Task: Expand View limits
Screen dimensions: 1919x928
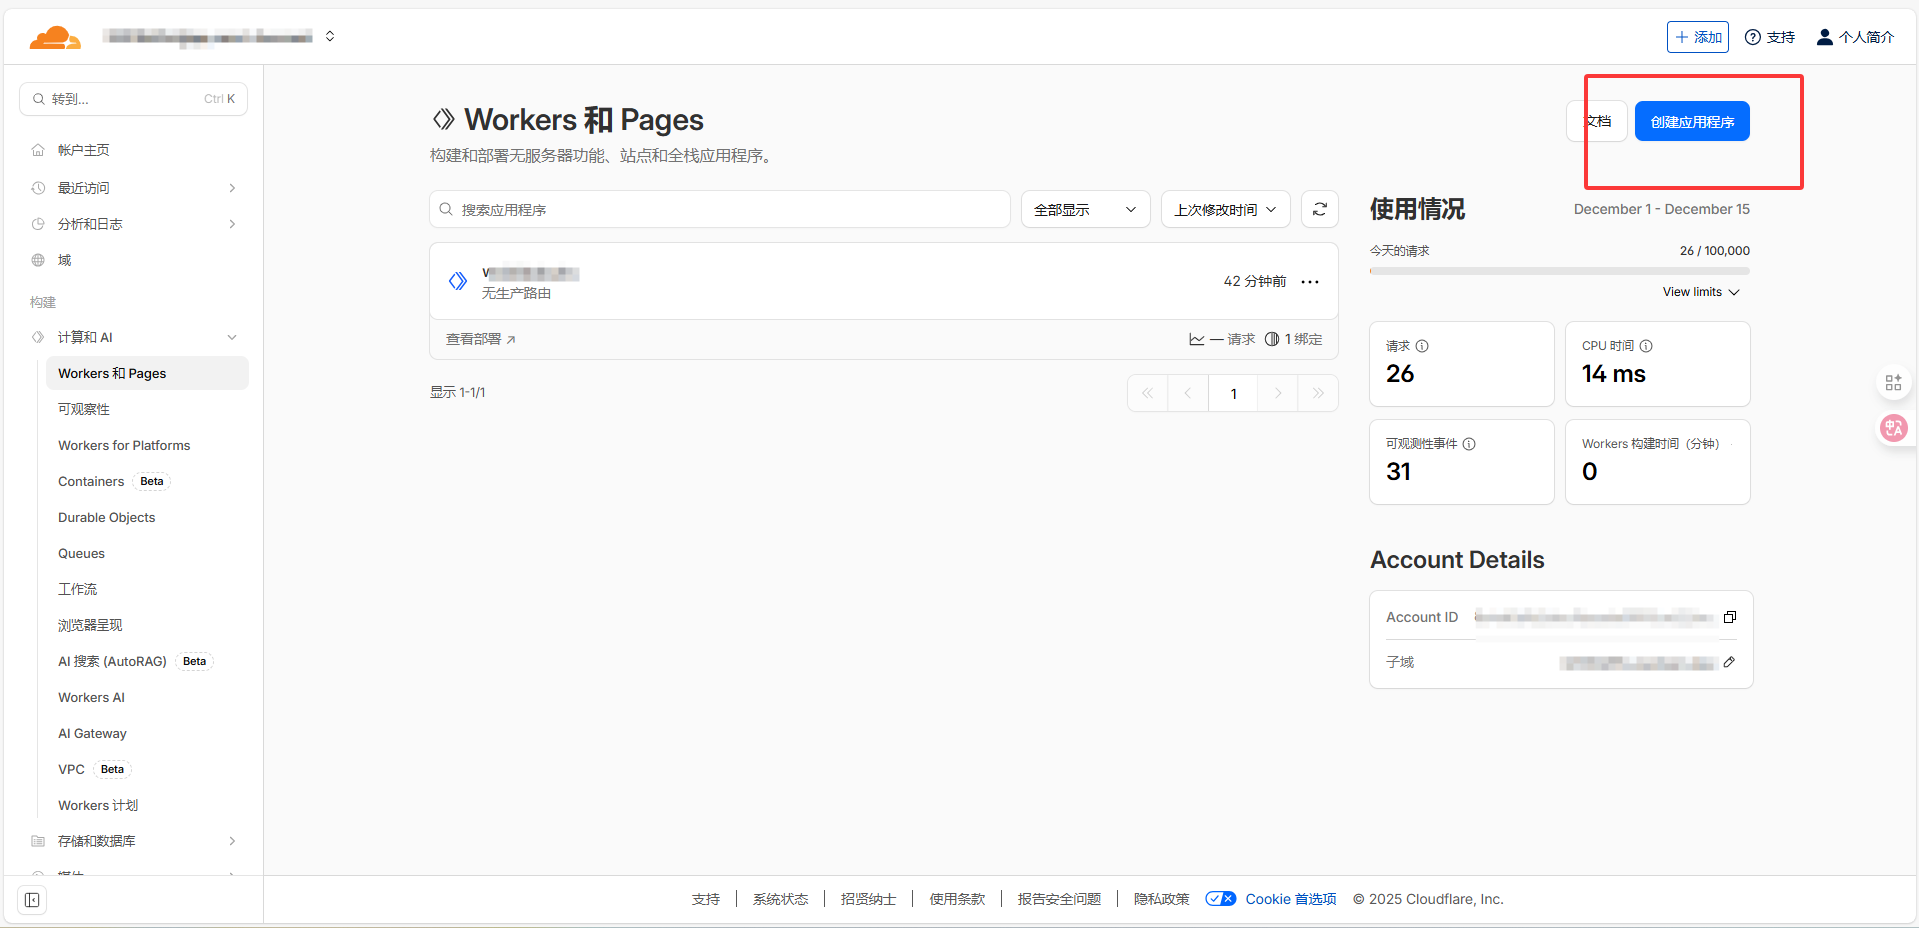Action: click(1701, 292)
